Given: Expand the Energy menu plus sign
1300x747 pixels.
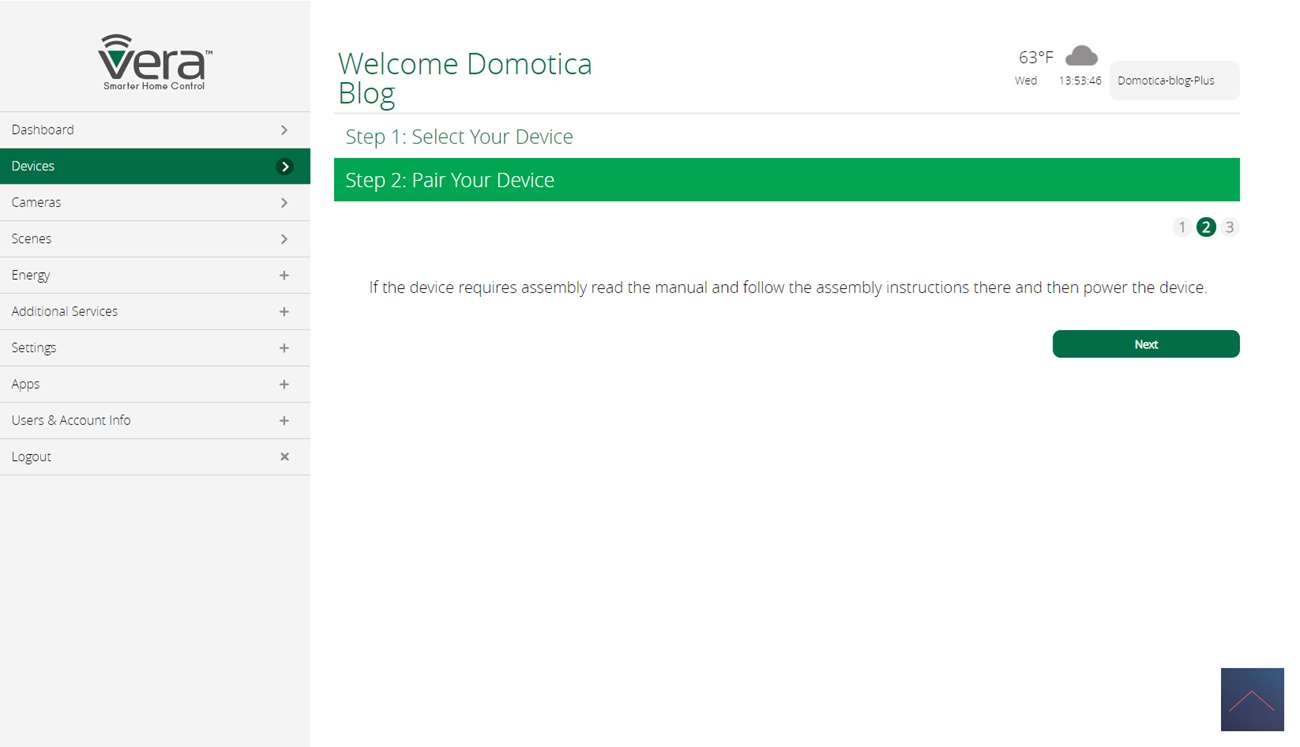Looking at the screenshot, I should point(284,275).
